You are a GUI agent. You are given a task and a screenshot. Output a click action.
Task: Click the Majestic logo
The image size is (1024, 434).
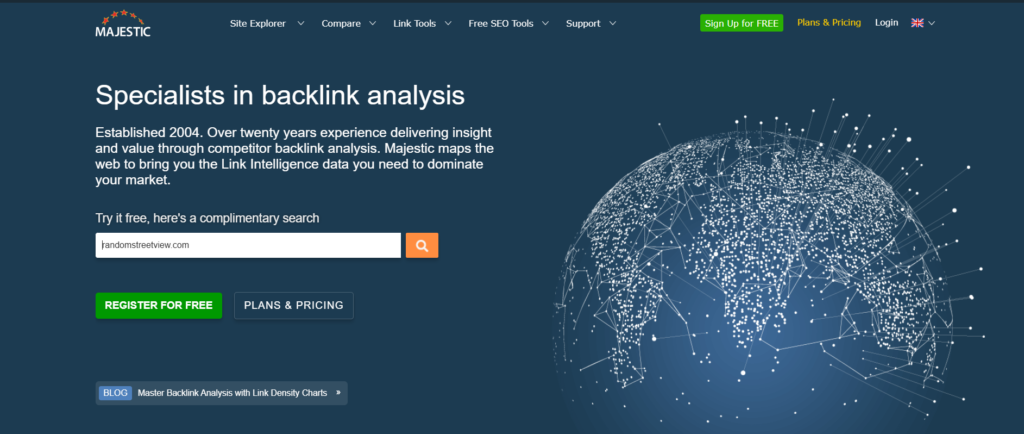tap(123, 23)
